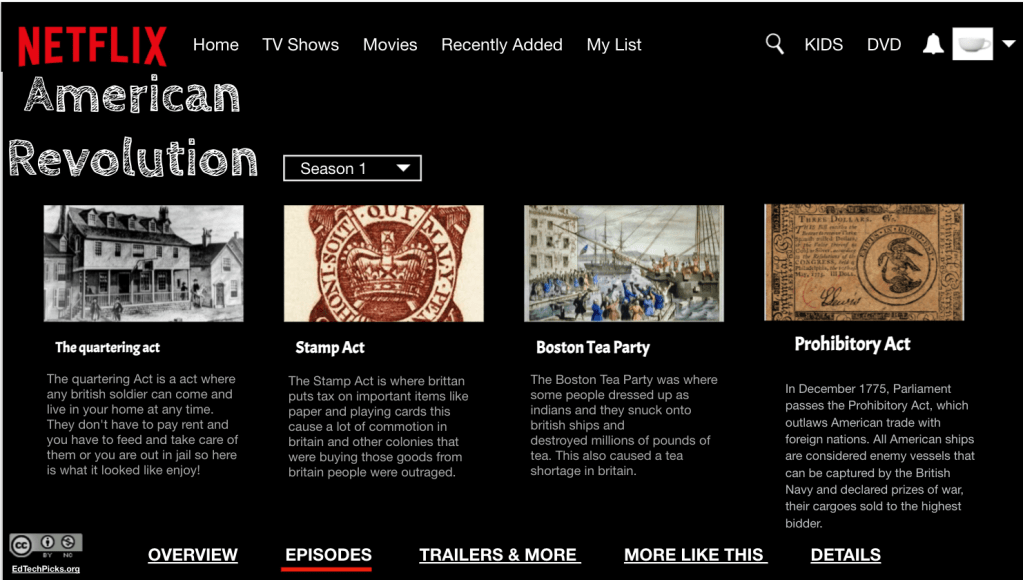The width and height of the screenshot is (1023, 580).
Task: Open Recently Added page
Action: tap(502, 44)
